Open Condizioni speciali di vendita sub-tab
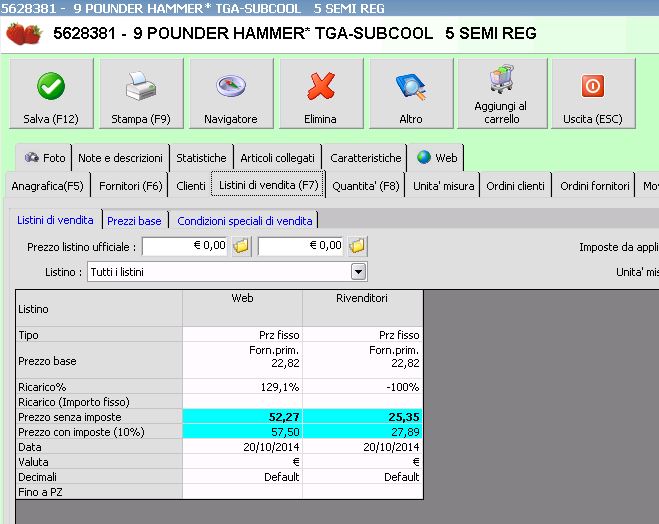Image resolution: width=659 pixels, height=524 pixels. point(245,221)
